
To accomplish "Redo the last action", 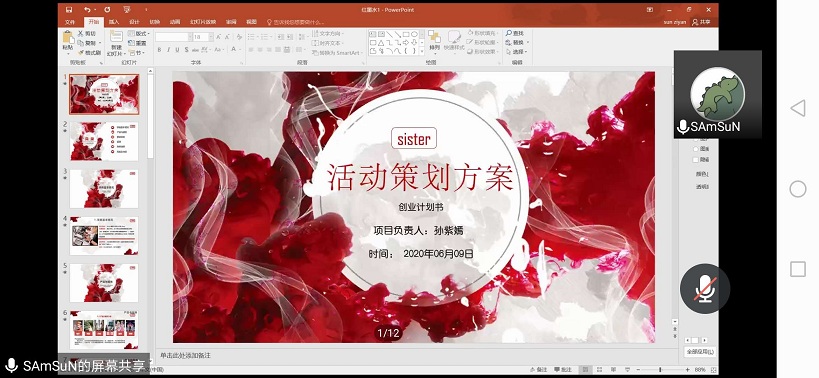I will 107,9.
